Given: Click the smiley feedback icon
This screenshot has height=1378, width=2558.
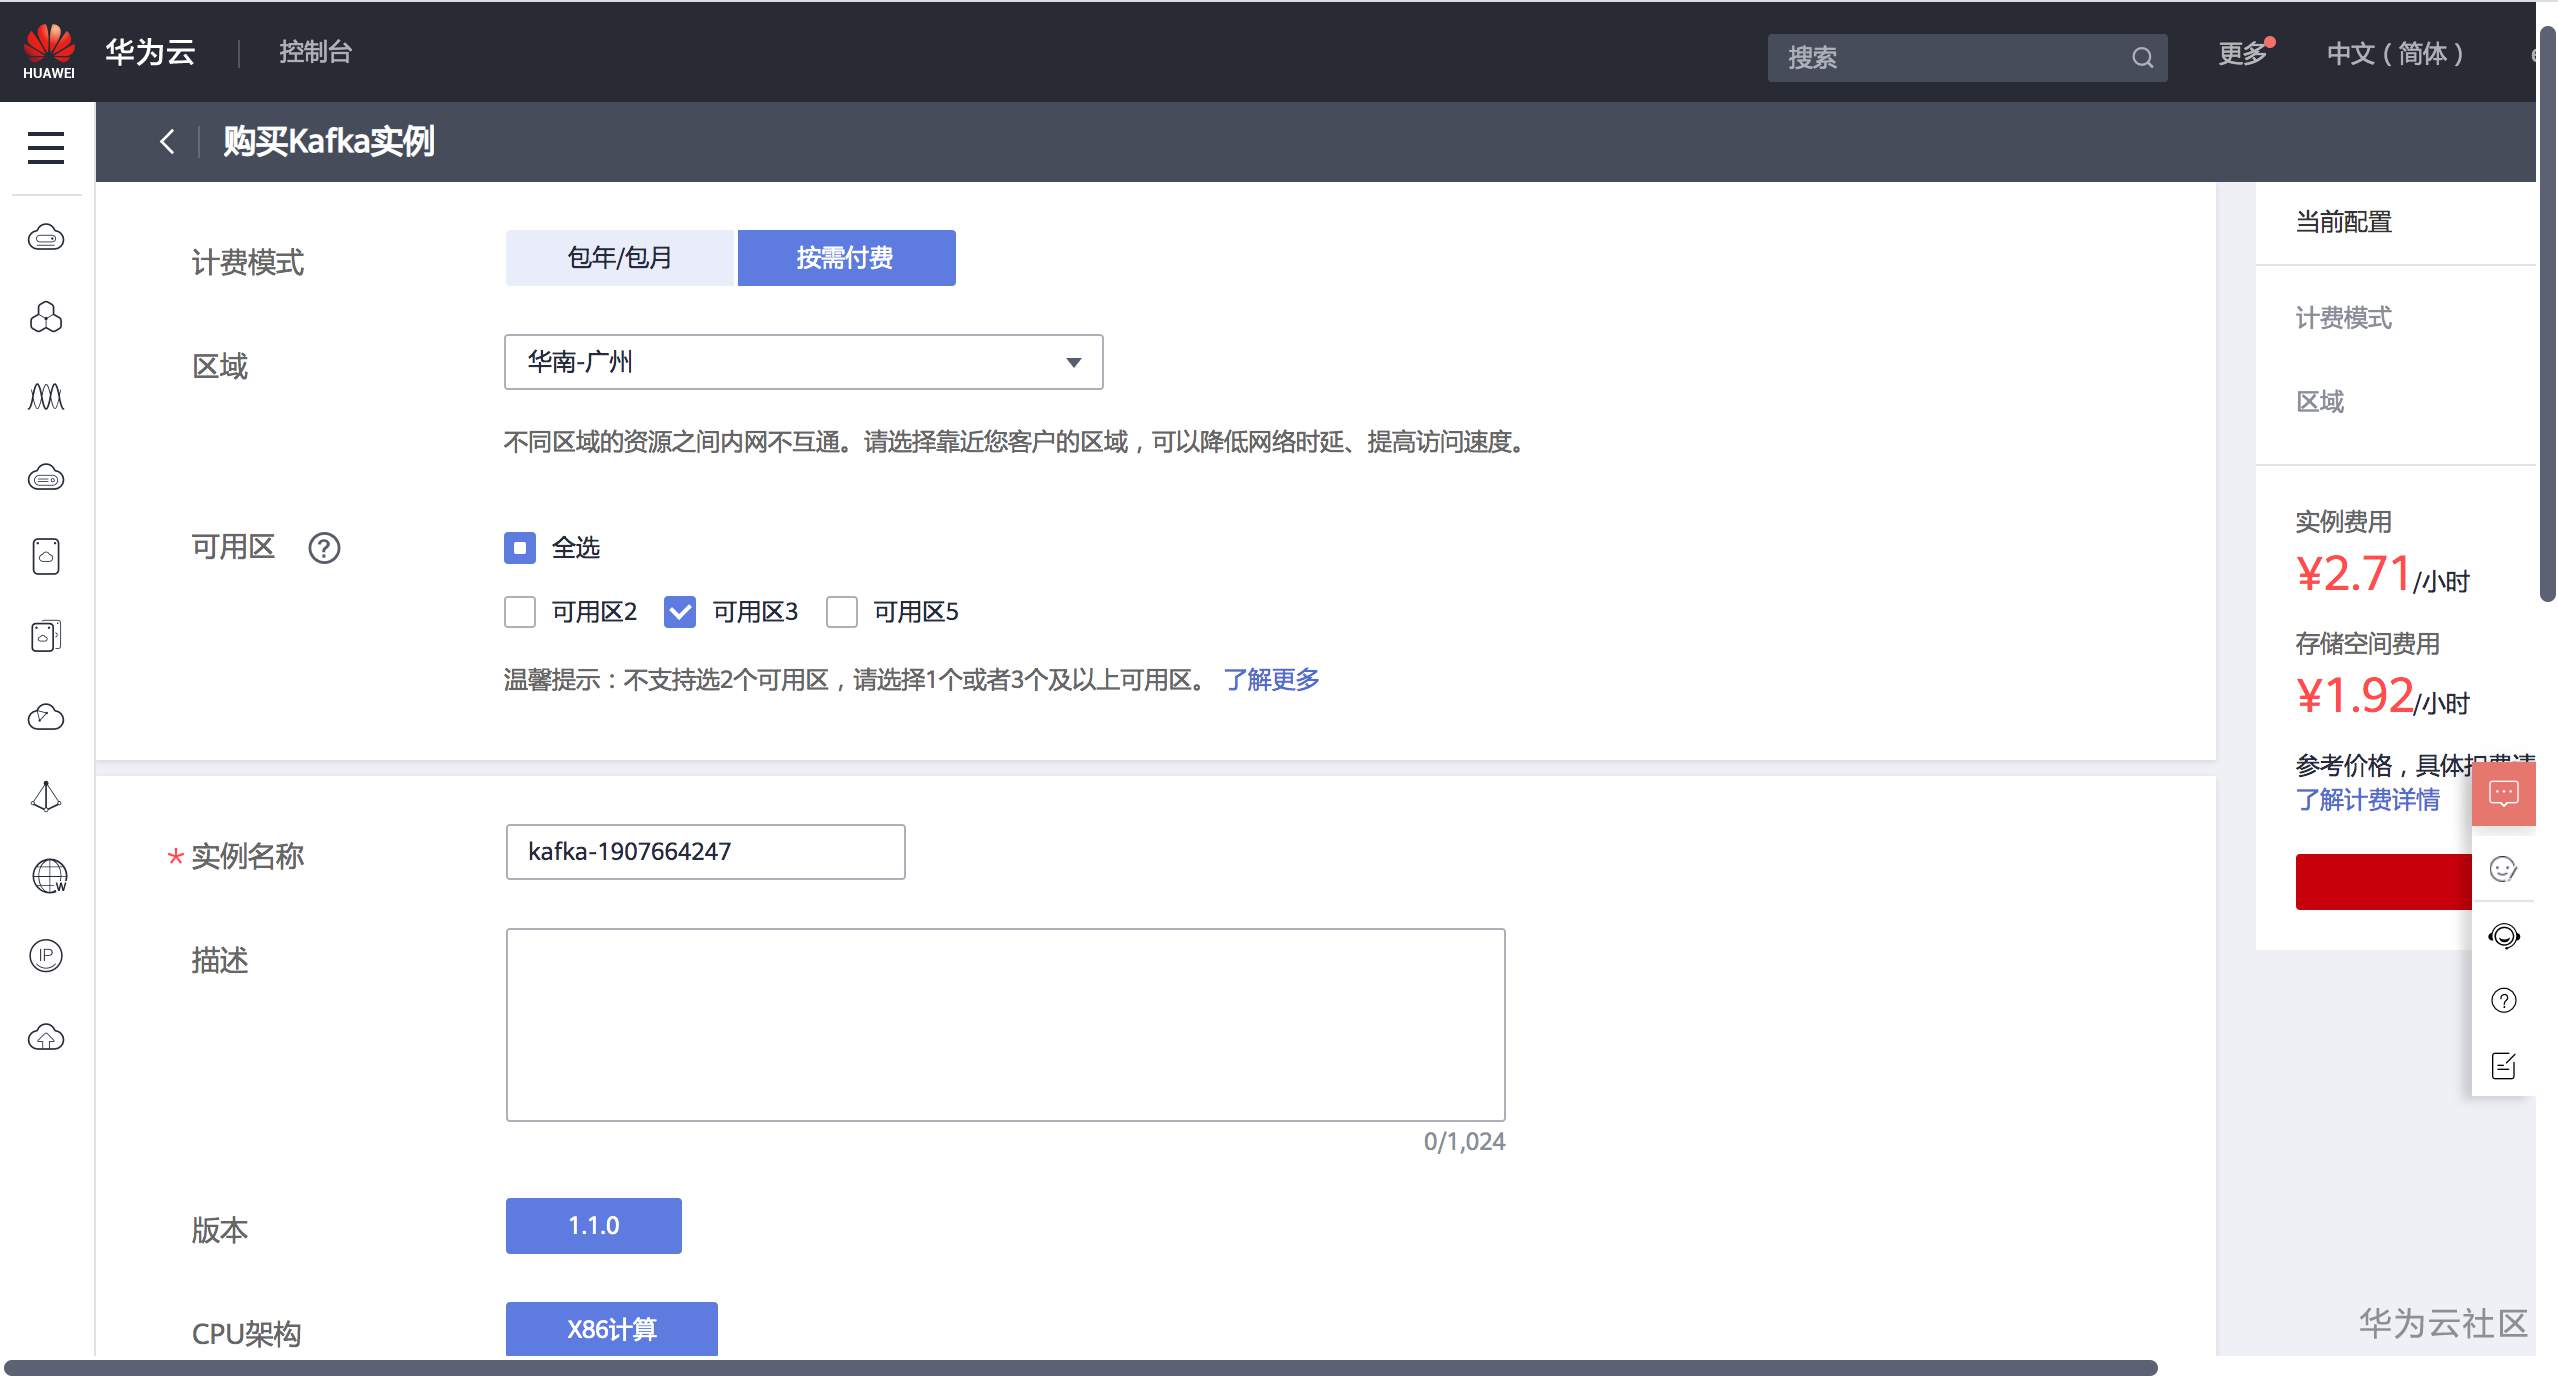Looking at the screenshot, I should point(2503,869).
